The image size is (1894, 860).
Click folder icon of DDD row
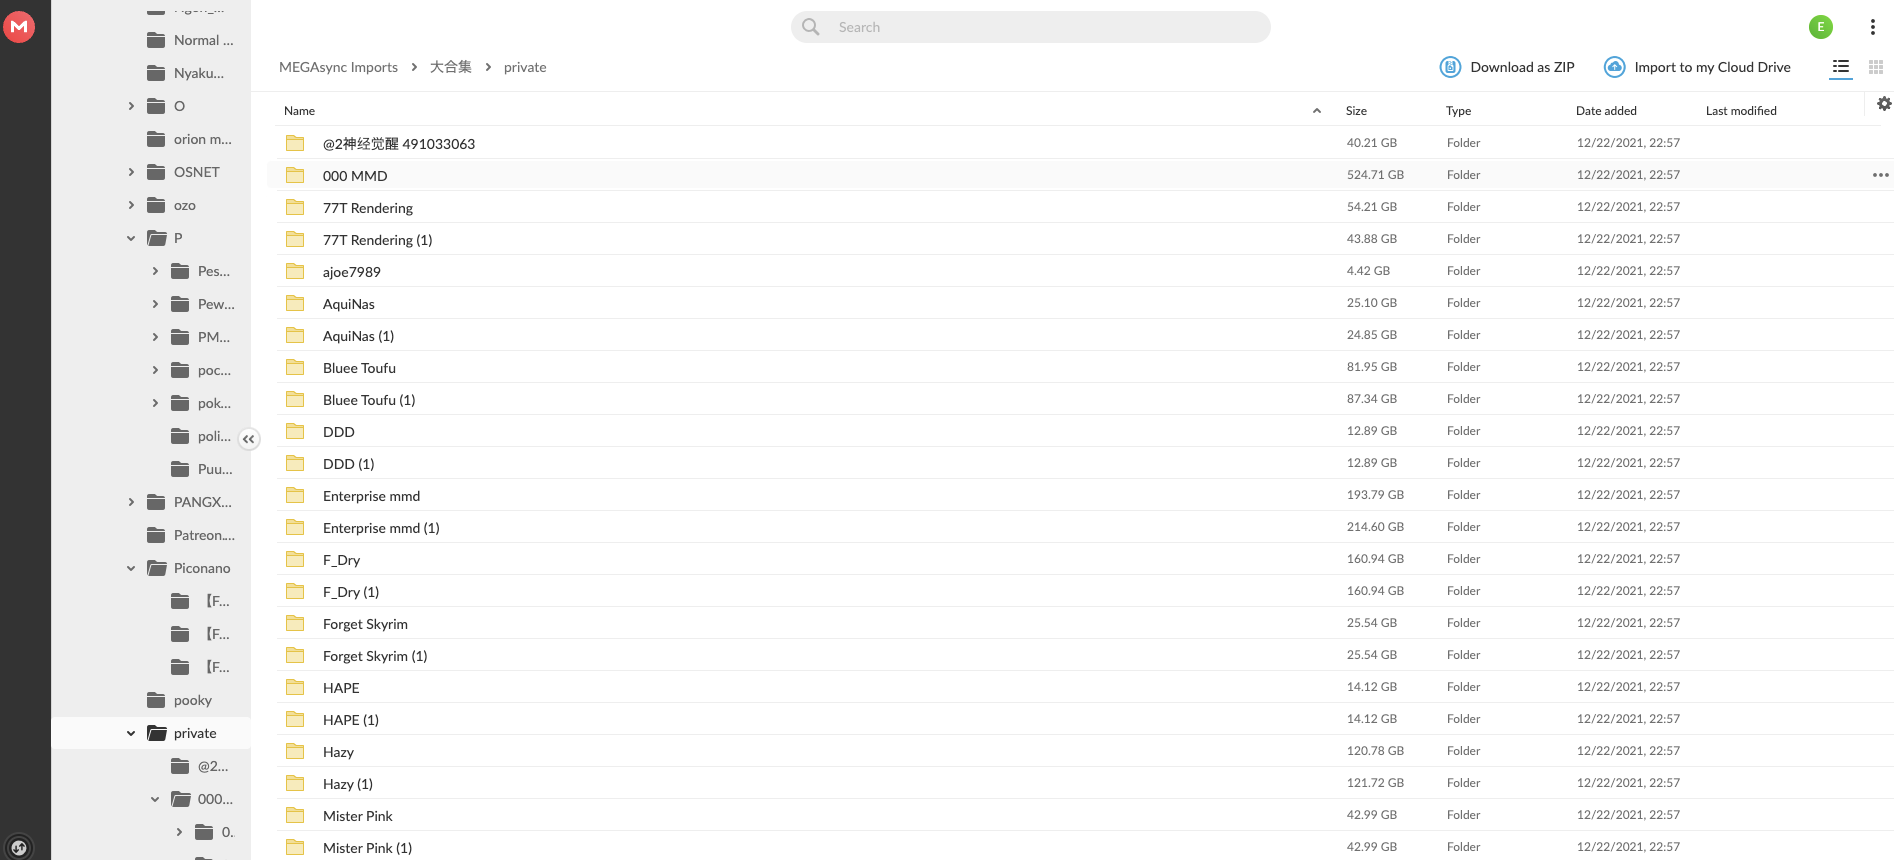click(x=295, y=431)
